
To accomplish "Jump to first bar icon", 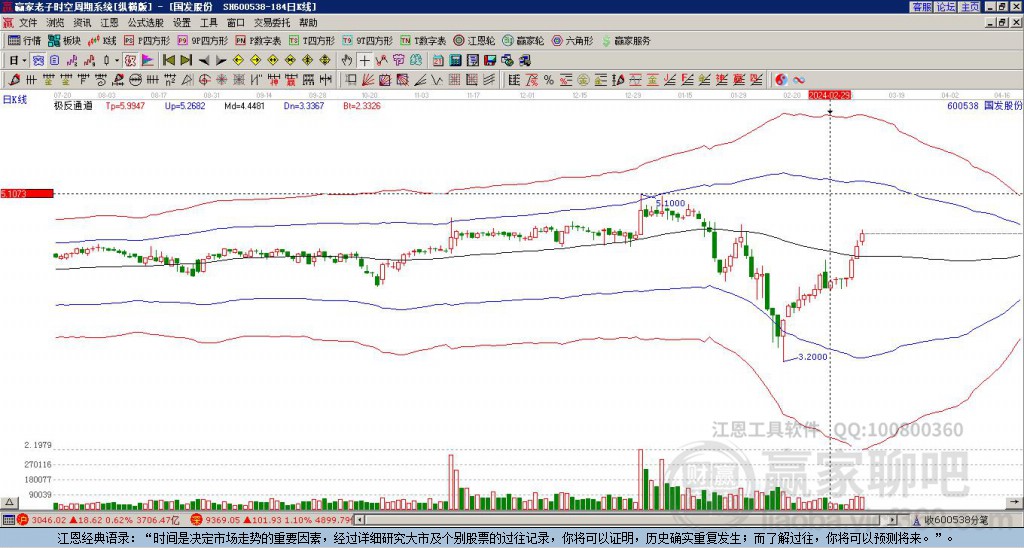I will (168, 61).
